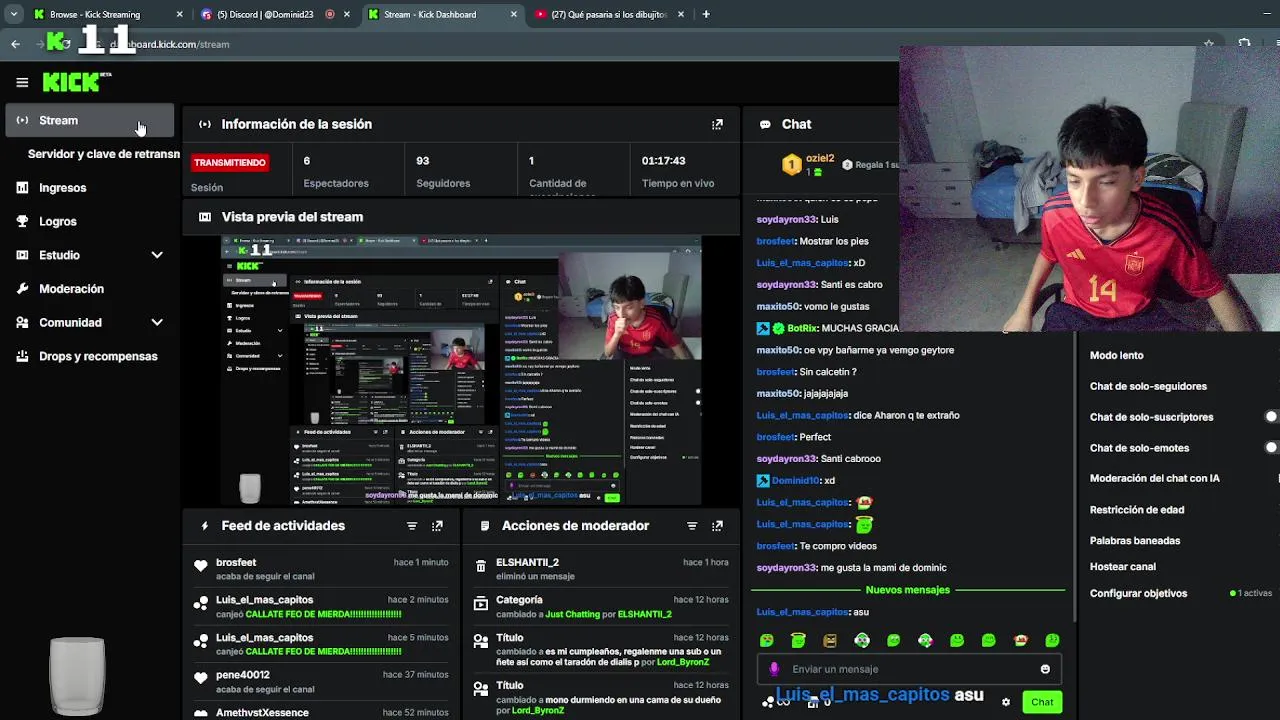The image size is (1280, 720).
Task: Click the gold rank badge beside oziel2
Action: coord(792,165)
